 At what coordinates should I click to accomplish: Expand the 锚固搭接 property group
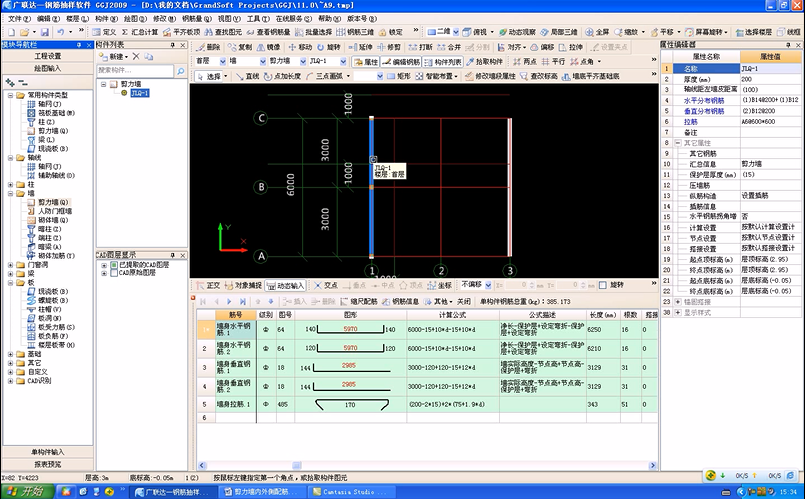pos(678,302)
